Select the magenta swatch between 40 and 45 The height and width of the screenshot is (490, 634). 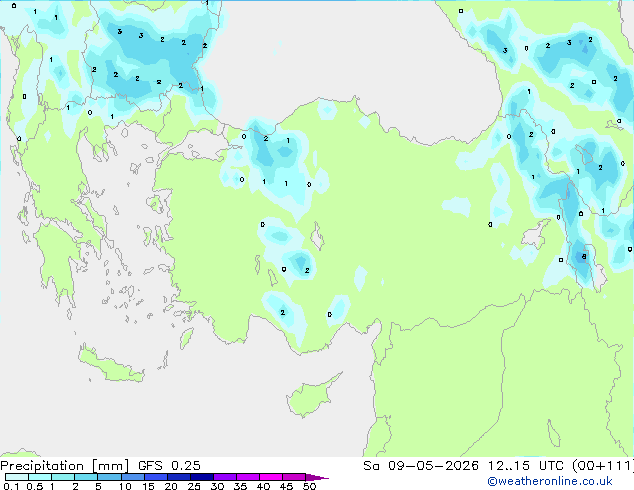point(271,477)
